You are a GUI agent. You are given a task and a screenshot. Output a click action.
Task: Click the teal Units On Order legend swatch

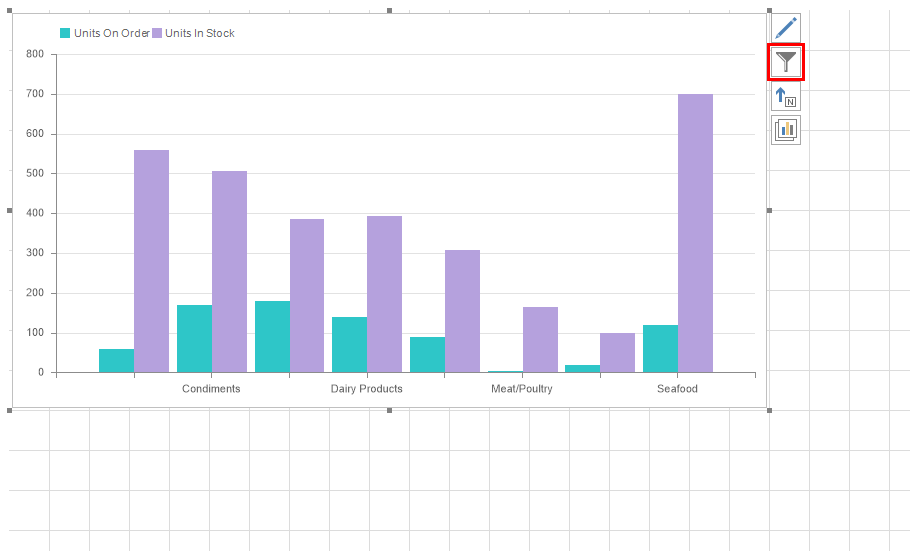(x=65, y=33)
